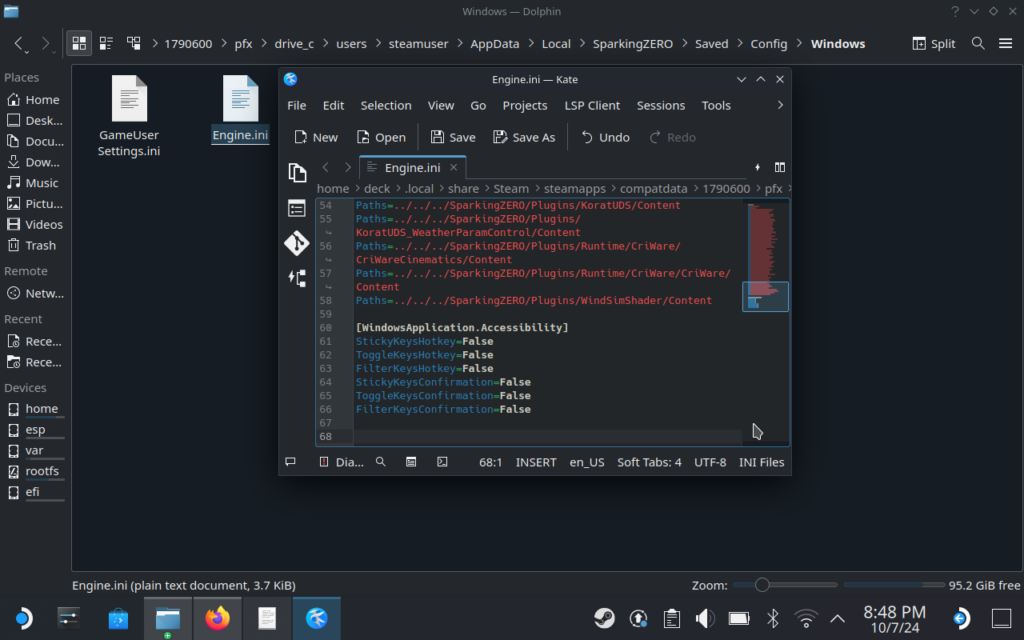Toggle INSERT mode in Kate status bar
The image size is (1024, 640).
click(536, 462)
